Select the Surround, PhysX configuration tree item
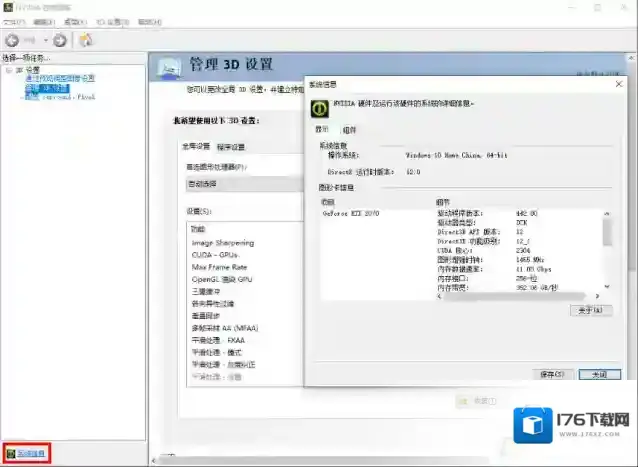This screenshot has height=467, width=638. click(x=60, y=97)
